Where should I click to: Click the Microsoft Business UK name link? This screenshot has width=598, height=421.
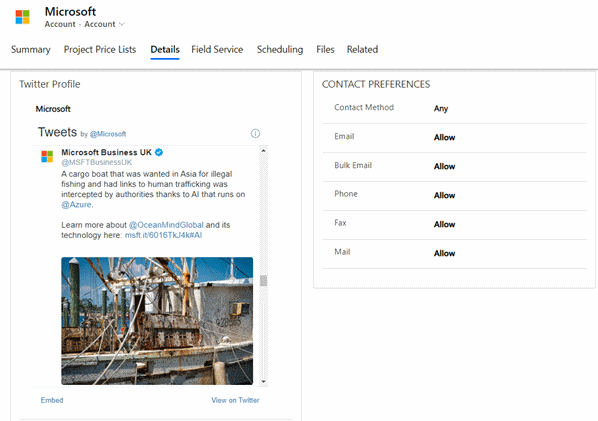pos(106,152)
